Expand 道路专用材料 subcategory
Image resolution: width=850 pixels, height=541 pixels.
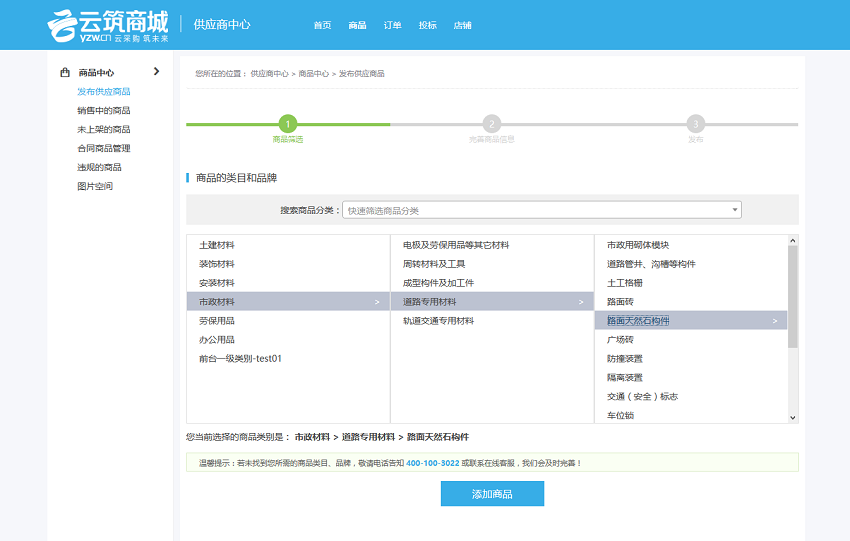491,302
